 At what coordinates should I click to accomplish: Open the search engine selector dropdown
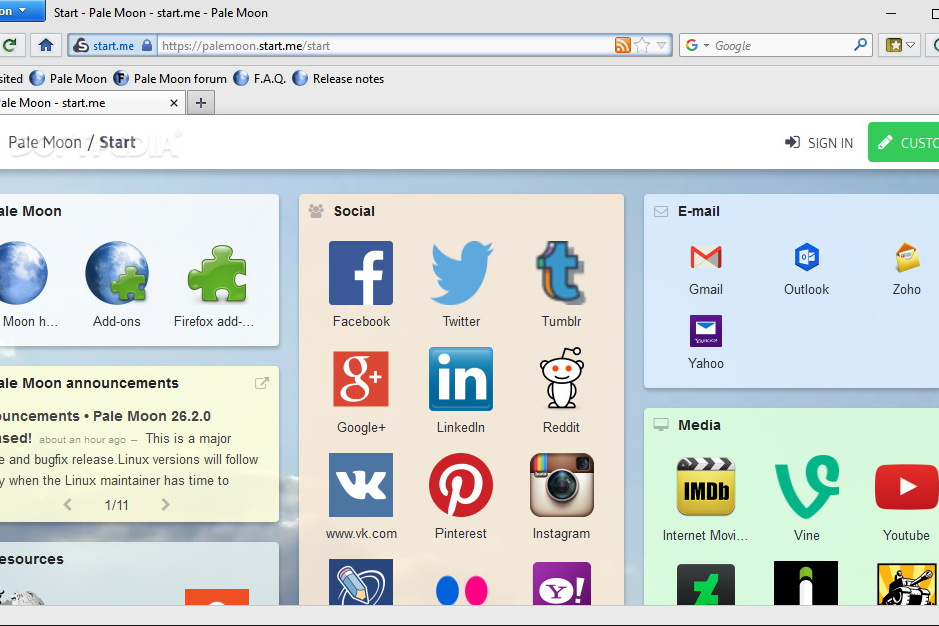click(698, 46)
